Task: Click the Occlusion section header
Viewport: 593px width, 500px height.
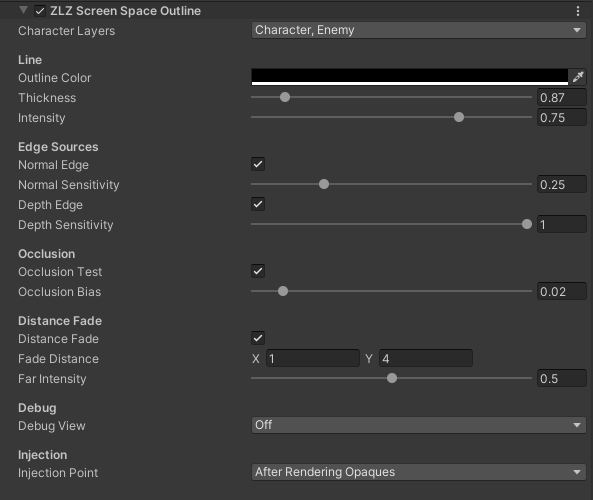Action: click(x=47, y=254)
